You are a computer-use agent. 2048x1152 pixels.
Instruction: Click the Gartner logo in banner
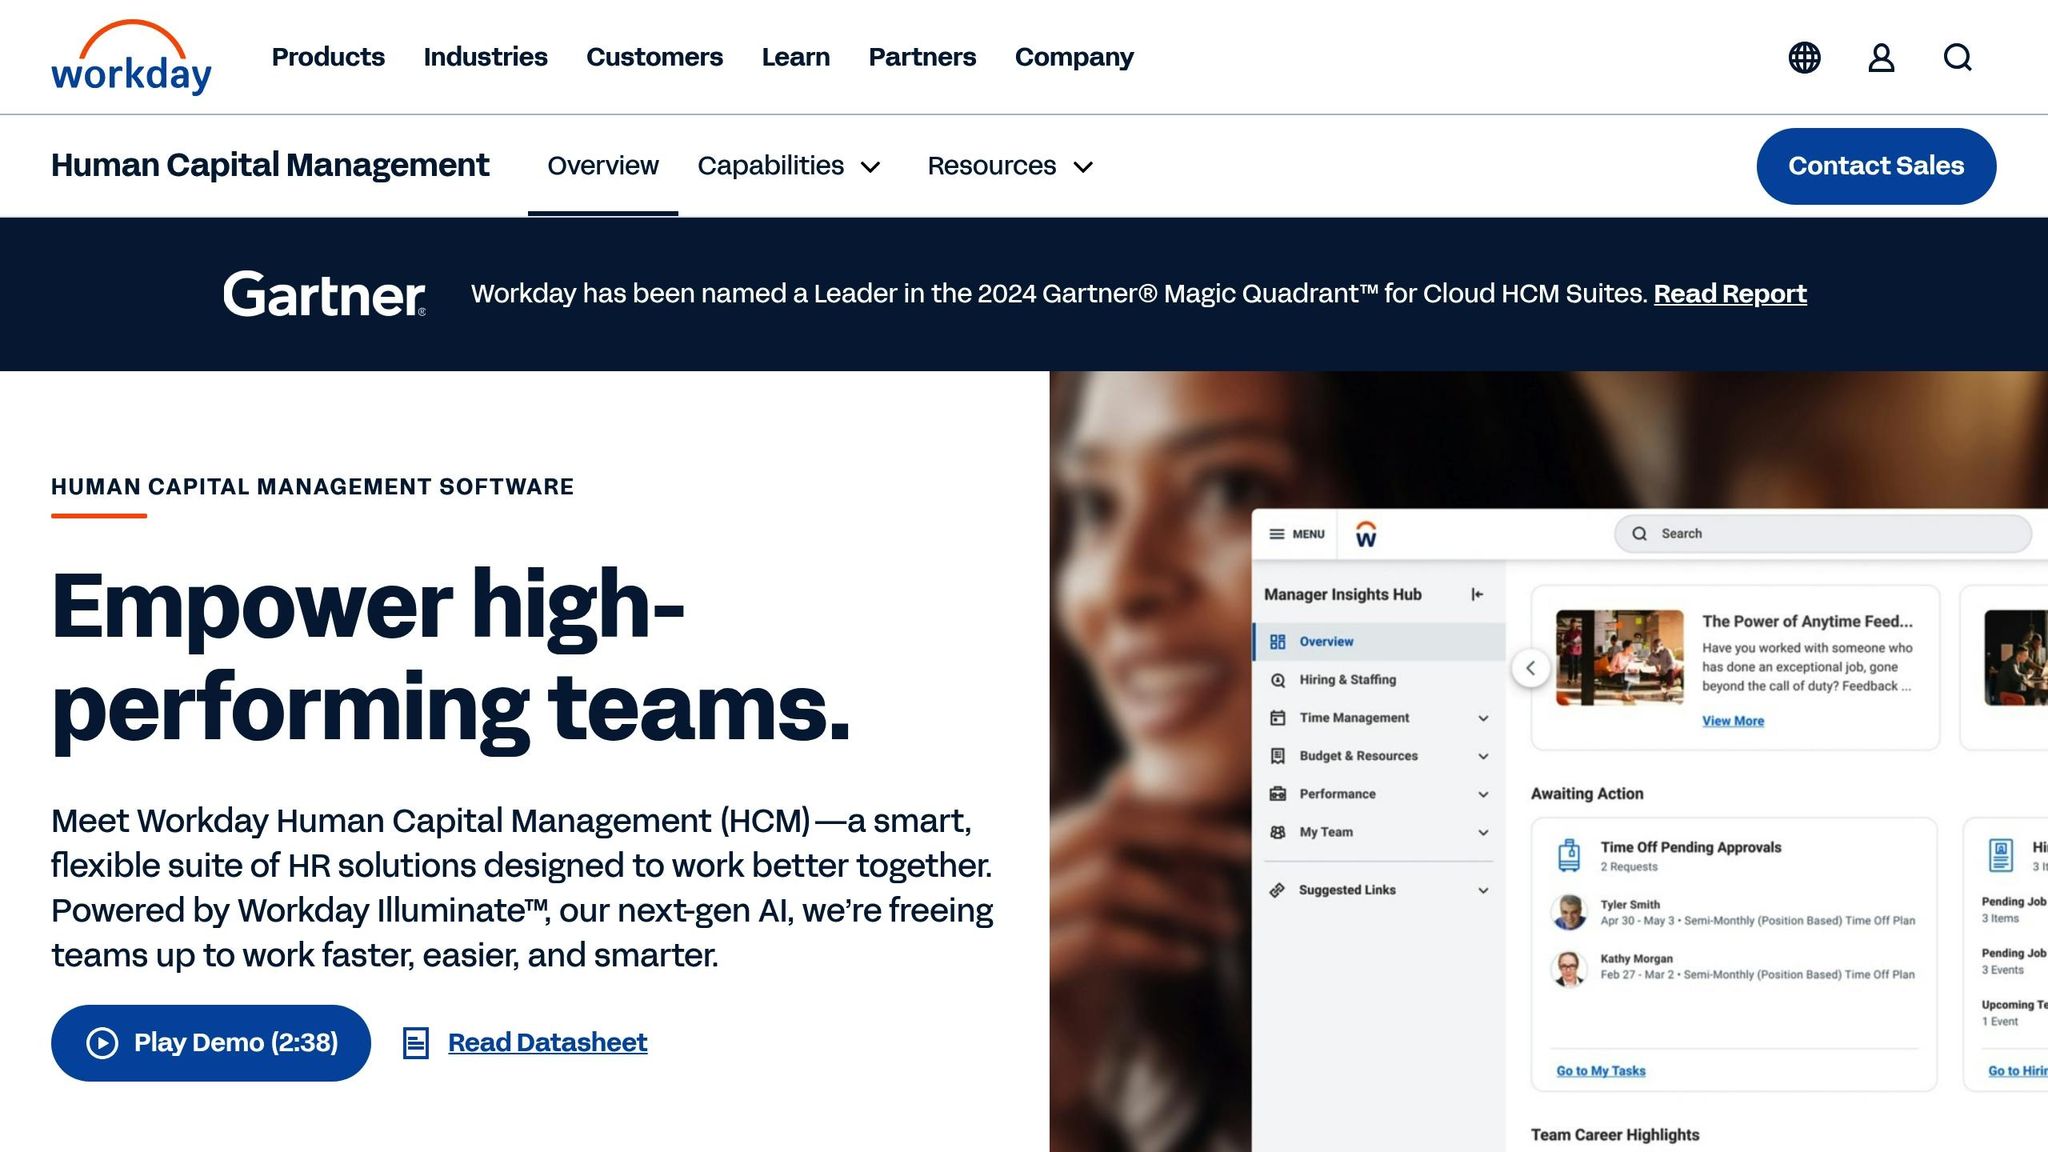pyautogui.click(x=324, y=294)
